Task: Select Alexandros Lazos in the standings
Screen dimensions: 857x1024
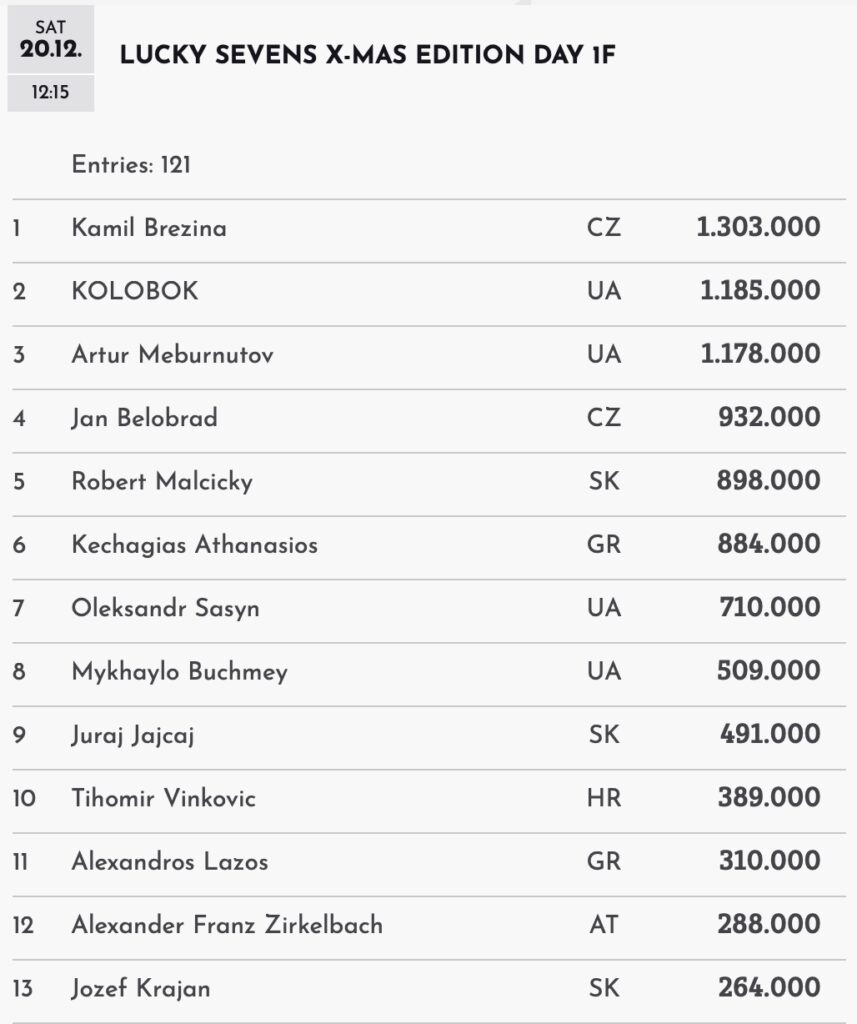Action: [170, 861]
